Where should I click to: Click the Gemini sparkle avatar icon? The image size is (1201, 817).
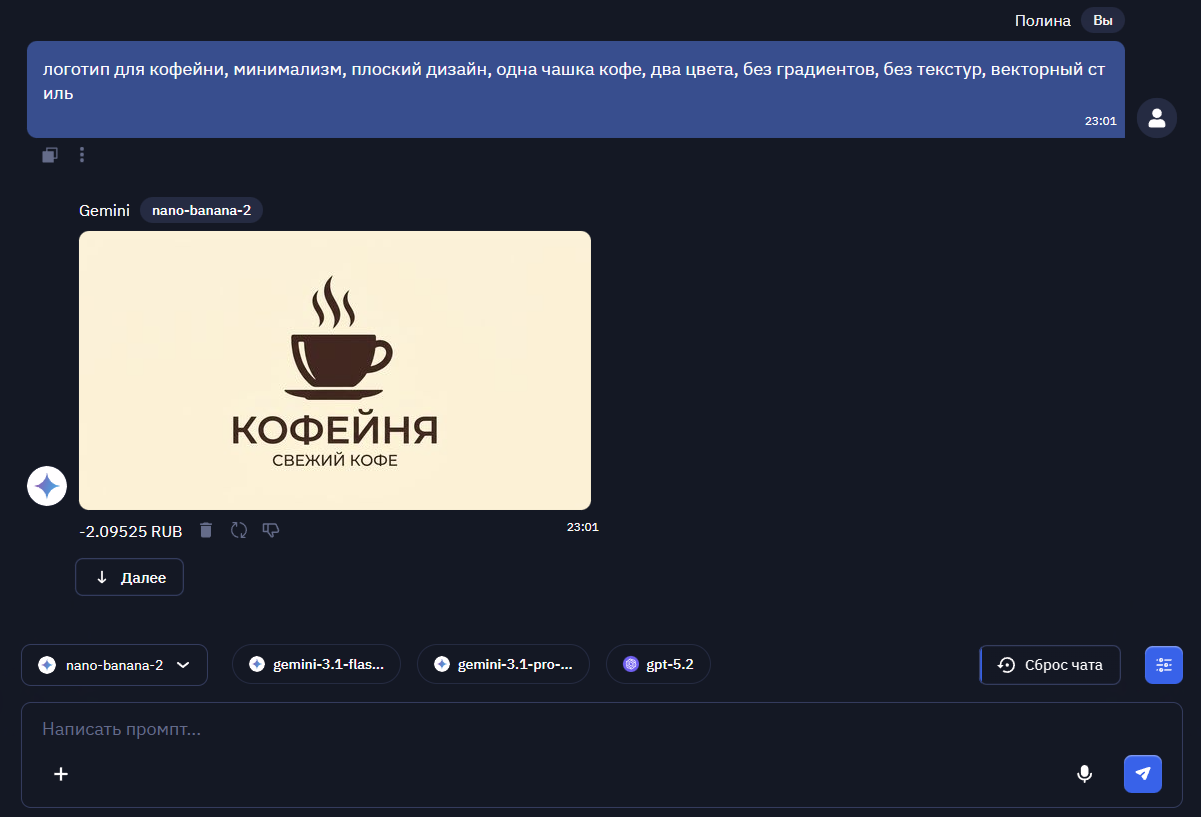click(x=47, y=486)
